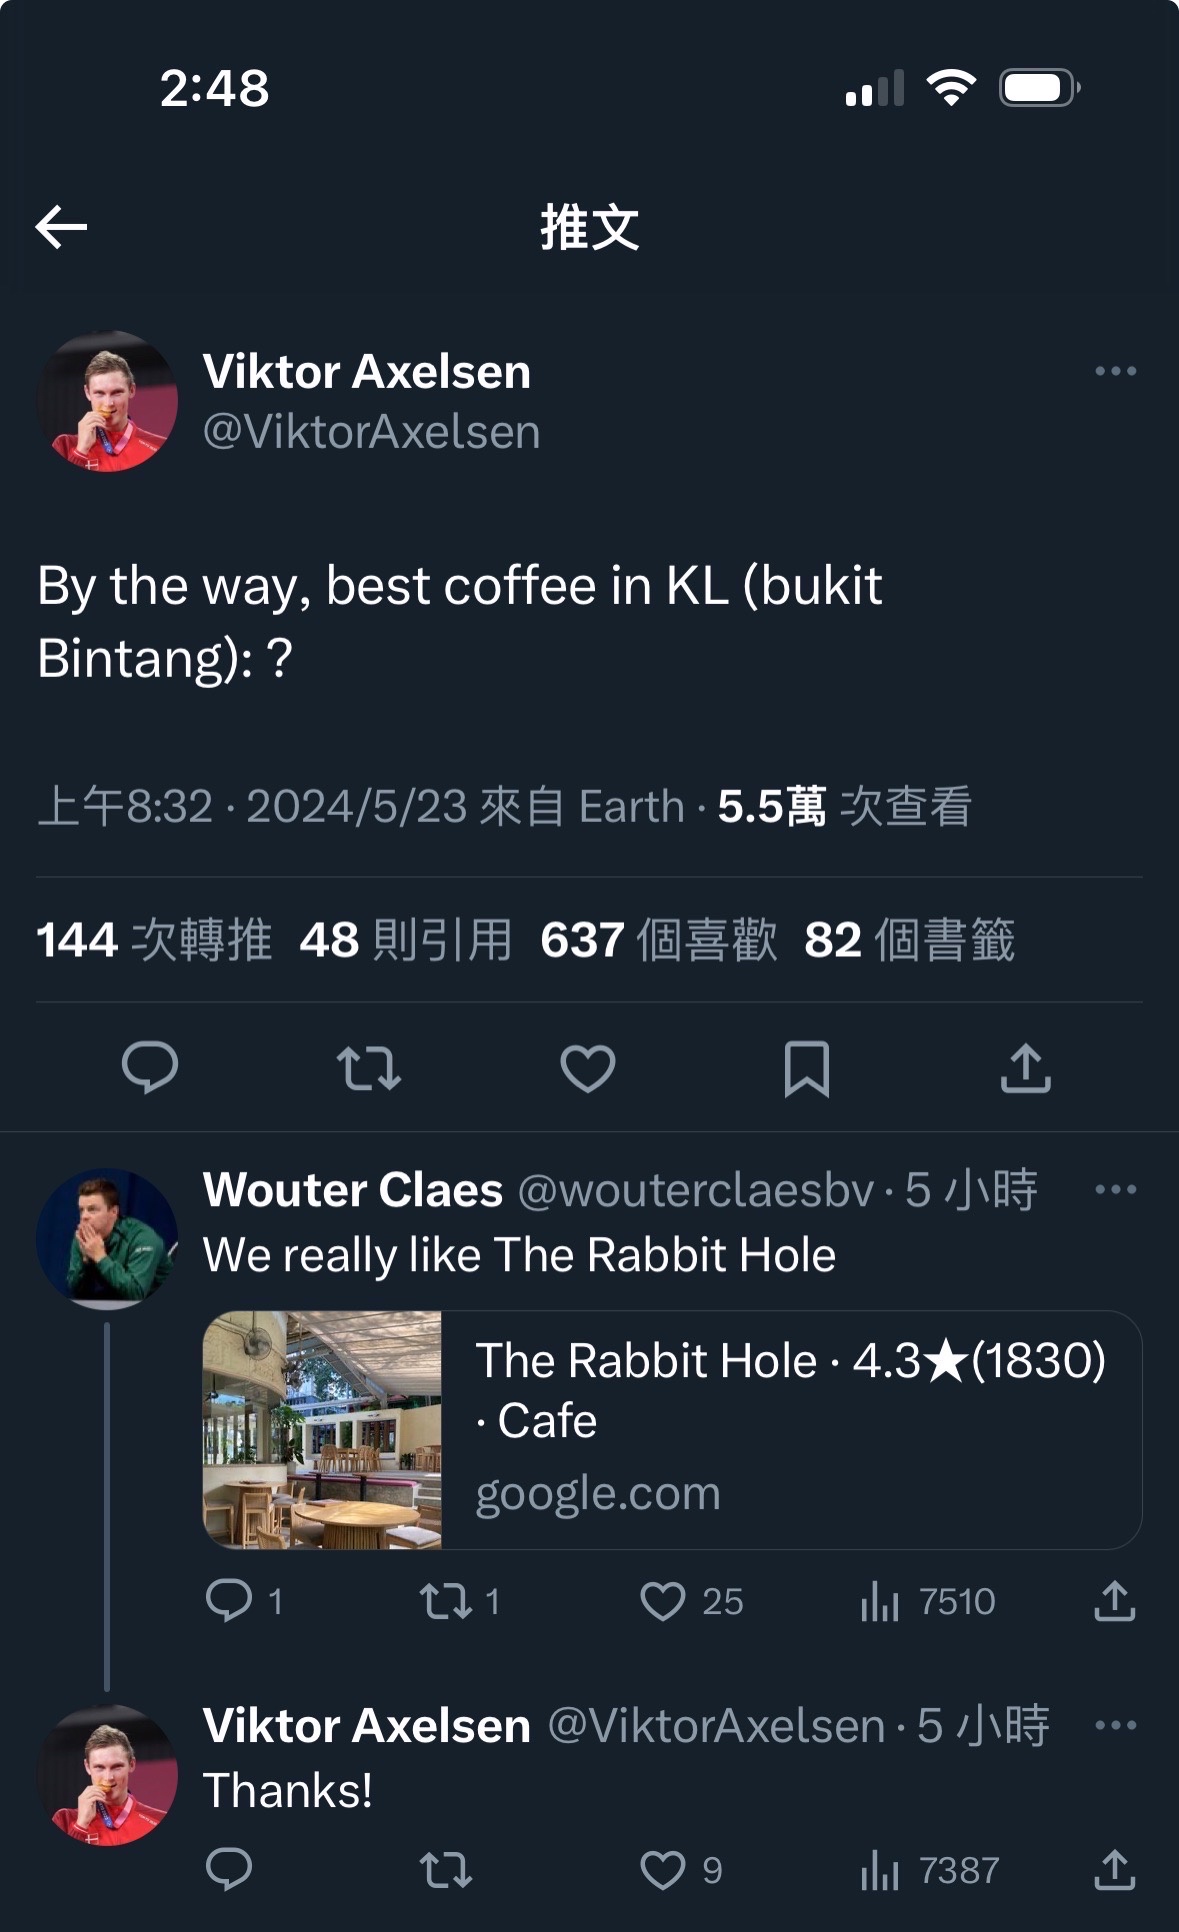Open The Rabbit Hole google.com link card
The width and height of the screenshot is (1179, 1932).
click(672, 1430)
